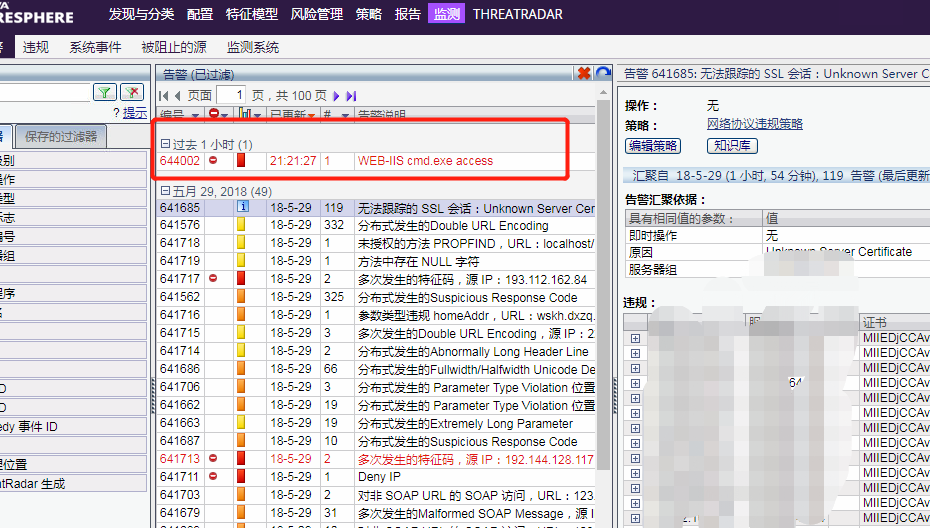Click the page number input field
The width and height of the screenshot is (930, 528).
(230, 95)
